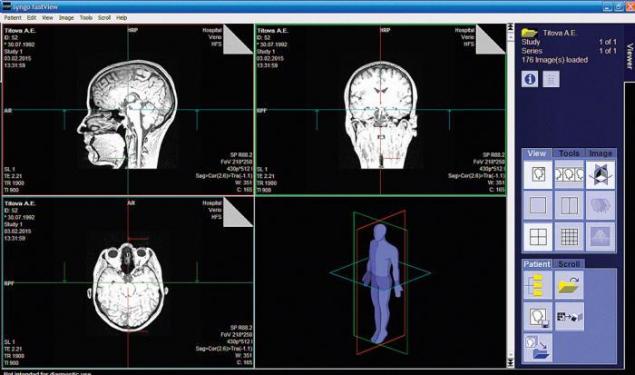
Task: Choose the 2x2 grid layout icon
Action: coord(538,237)
